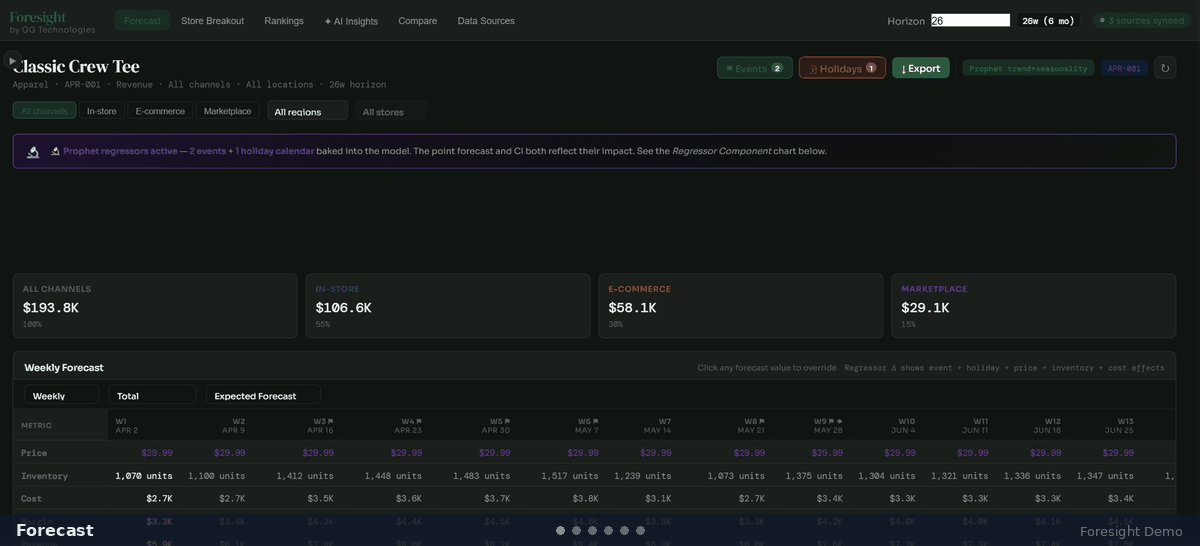Click the flag icon on W3 column
1200x546 pixels.
click(330, 421)
